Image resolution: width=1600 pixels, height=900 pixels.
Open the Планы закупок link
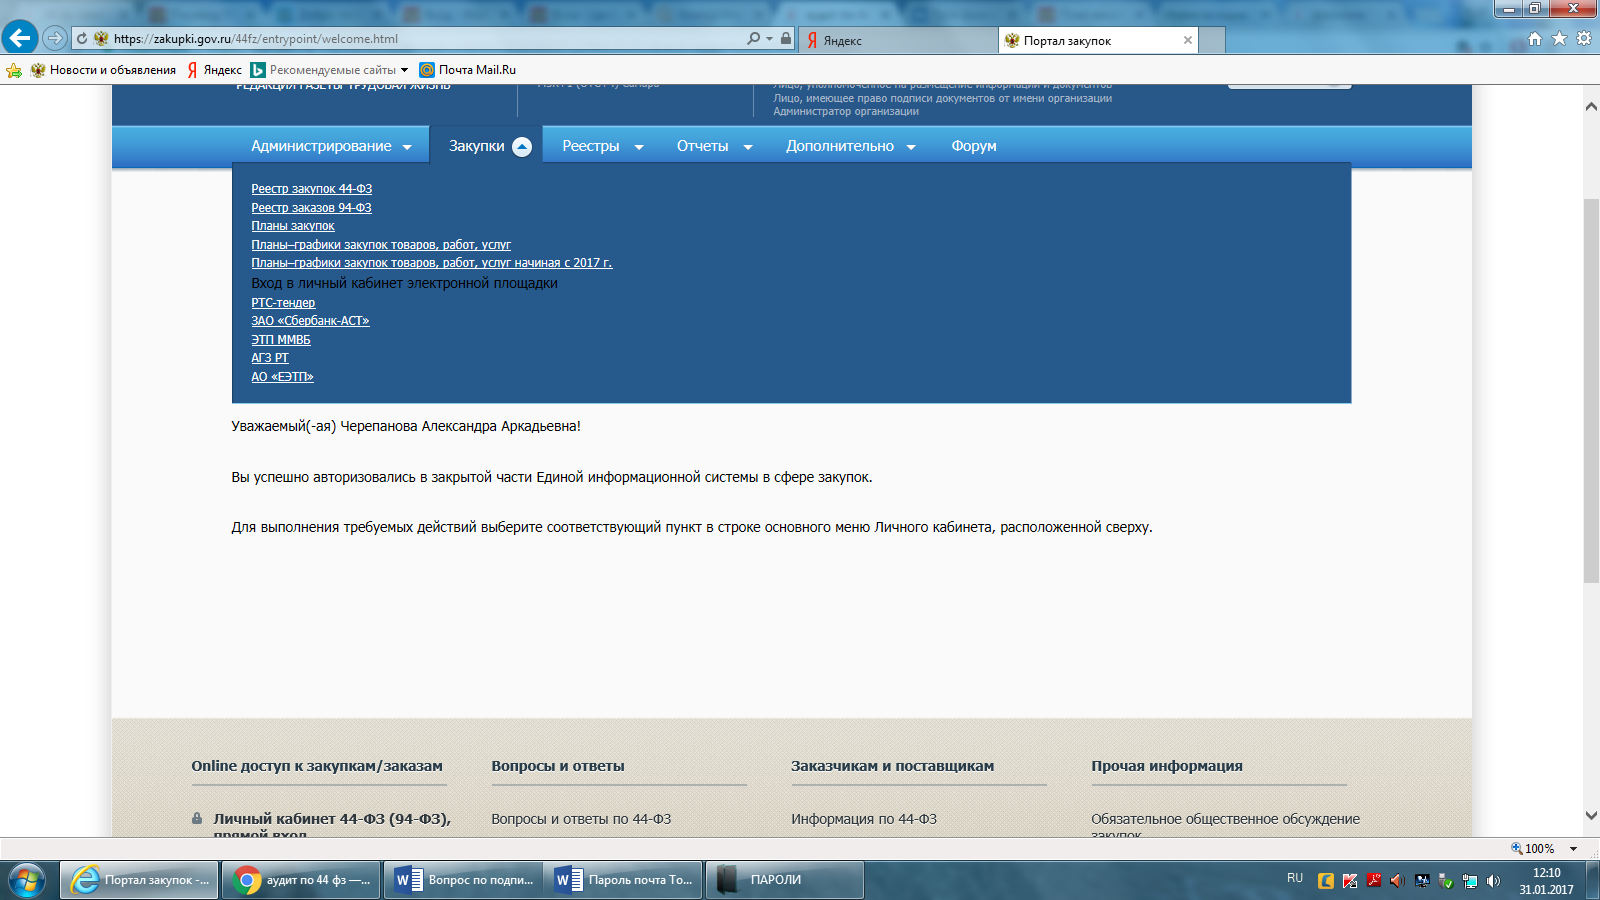point(292,226)
